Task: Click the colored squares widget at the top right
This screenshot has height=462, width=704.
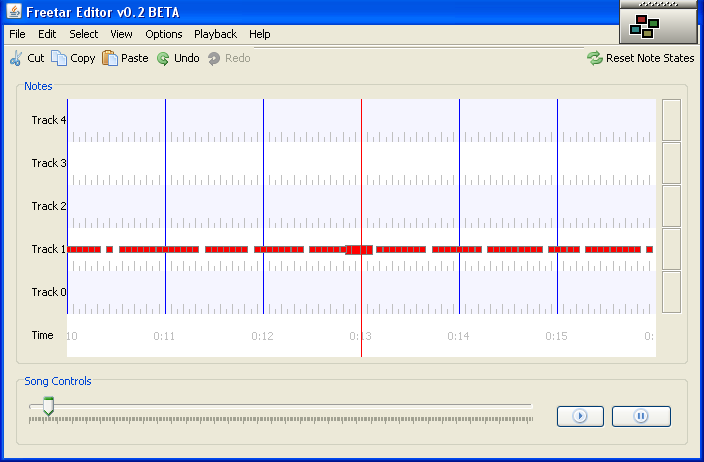Action: tap(644, 26)
